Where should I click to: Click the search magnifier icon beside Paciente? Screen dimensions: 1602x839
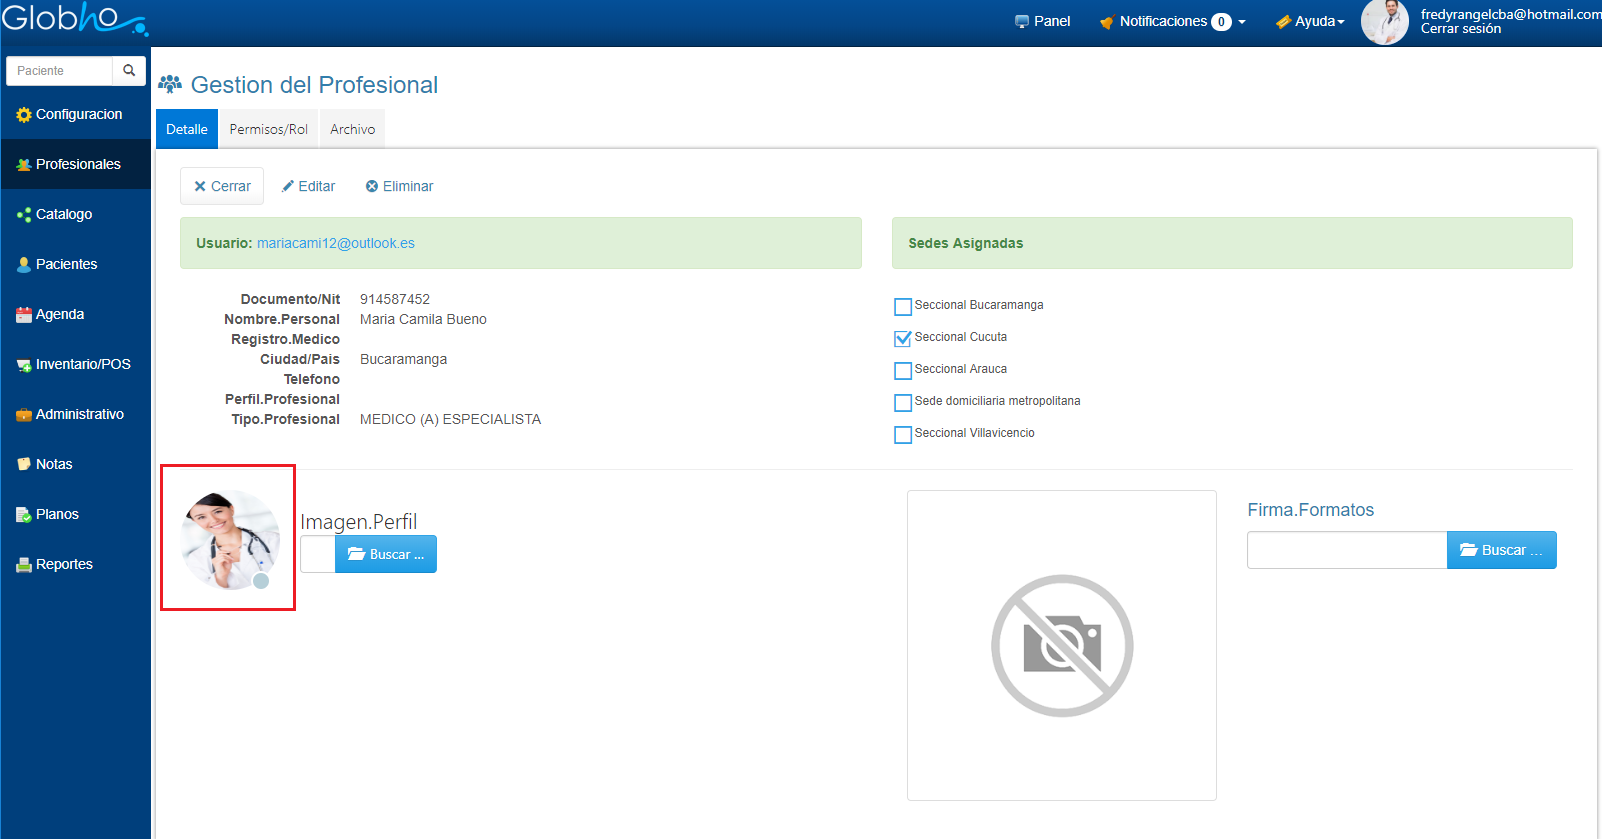pyautogui.click(x=129, y=71)
